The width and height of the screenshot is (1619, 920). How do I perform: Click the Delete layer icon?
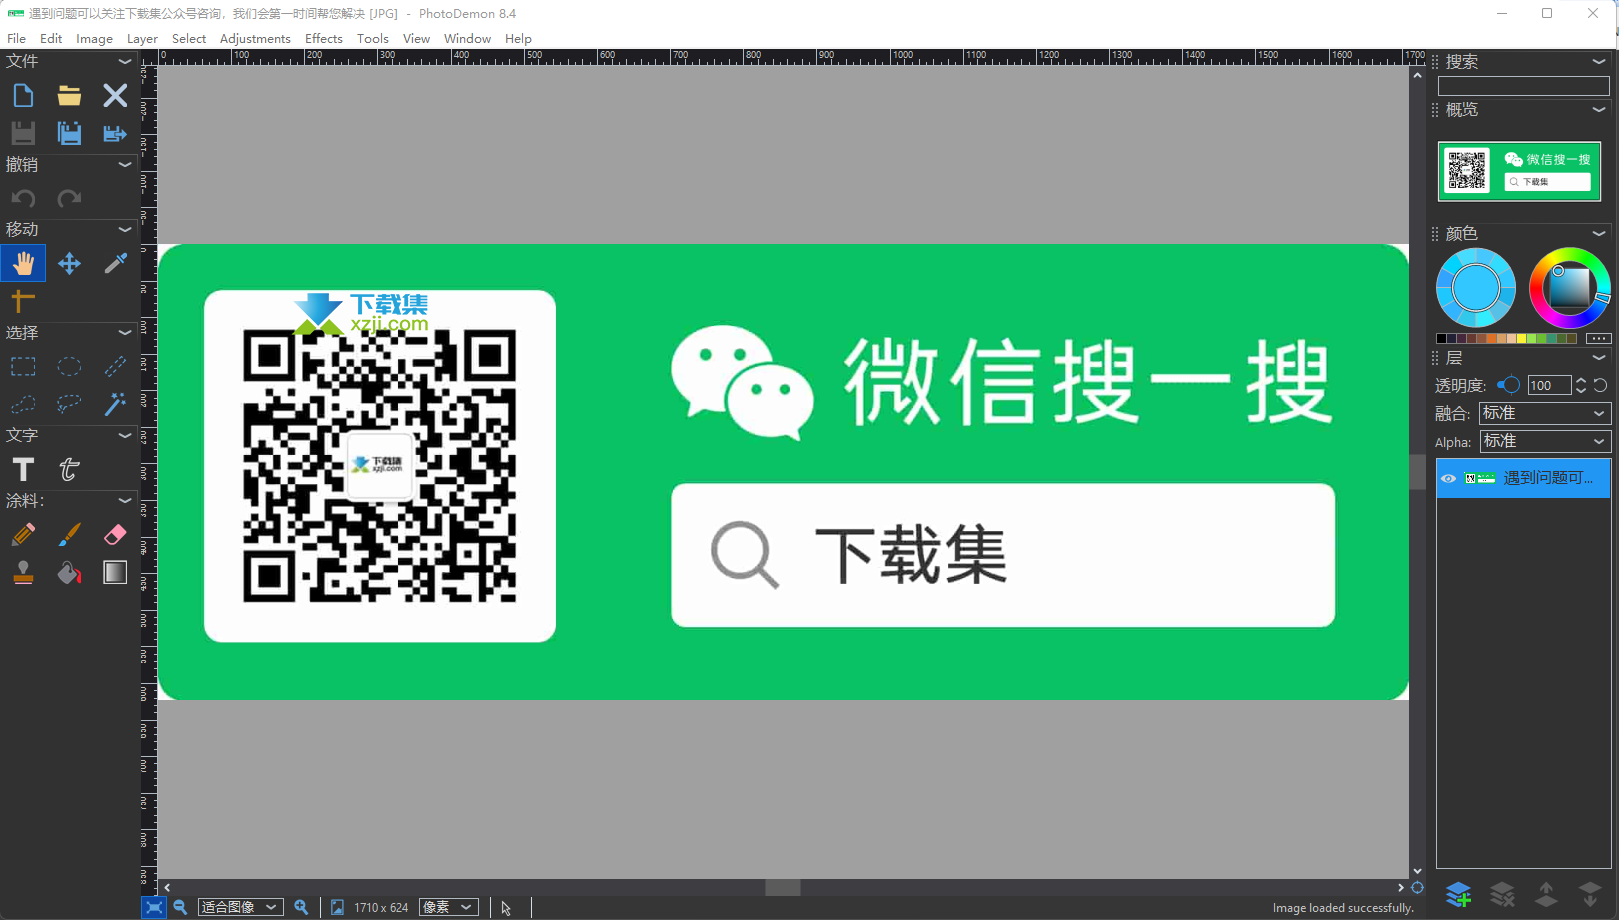(x=1502, y=893)
